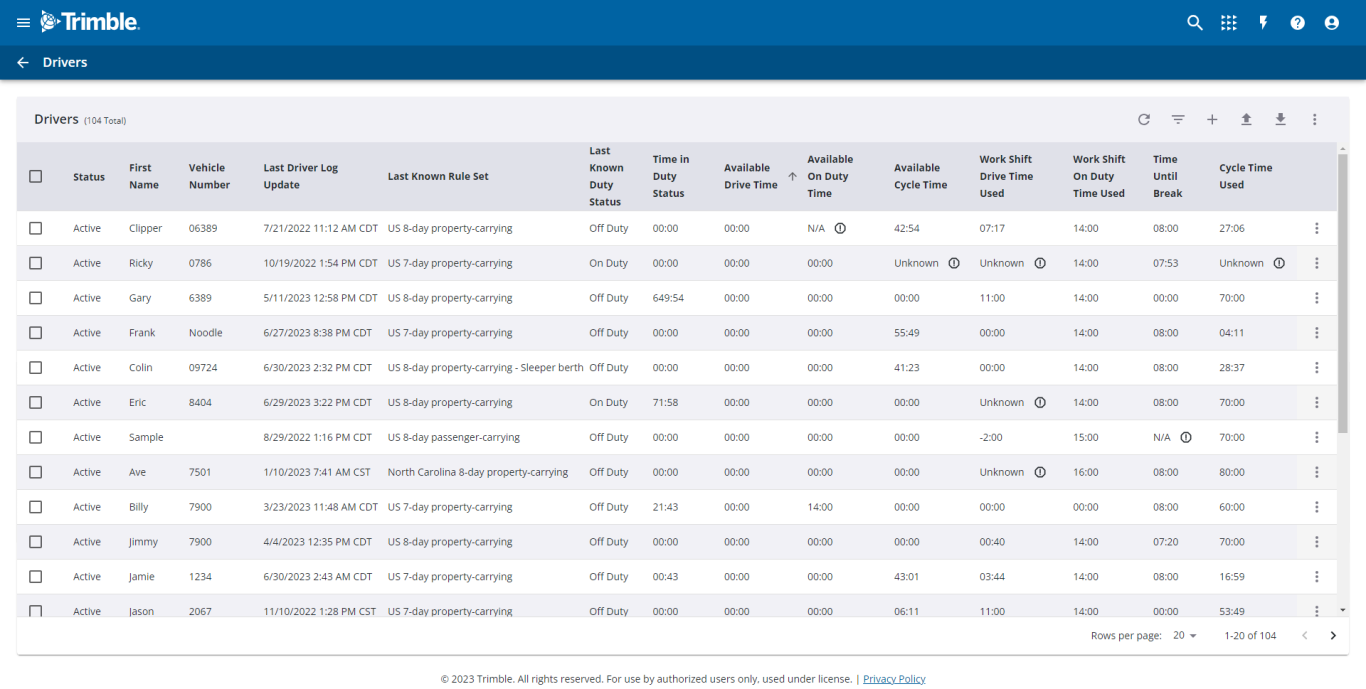Open the search icon in the top bar
Viewport: 1366px width, 689px height.
(x=1195, y=22)
